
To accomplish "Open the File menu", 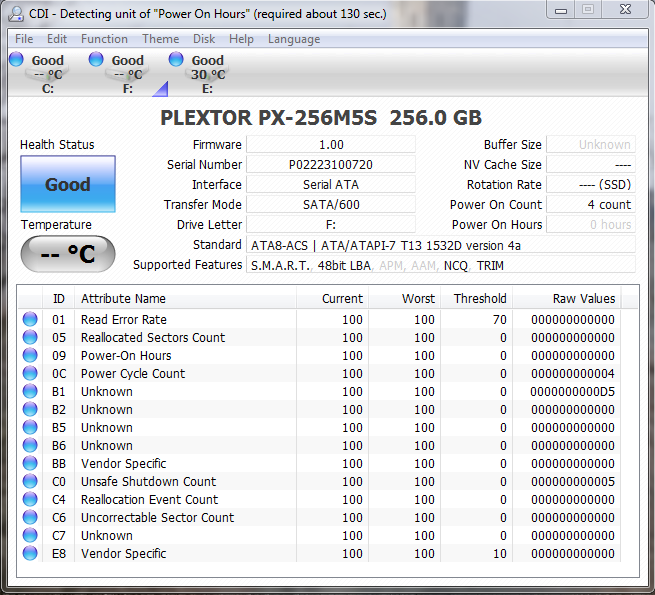I will click(24, 39).
